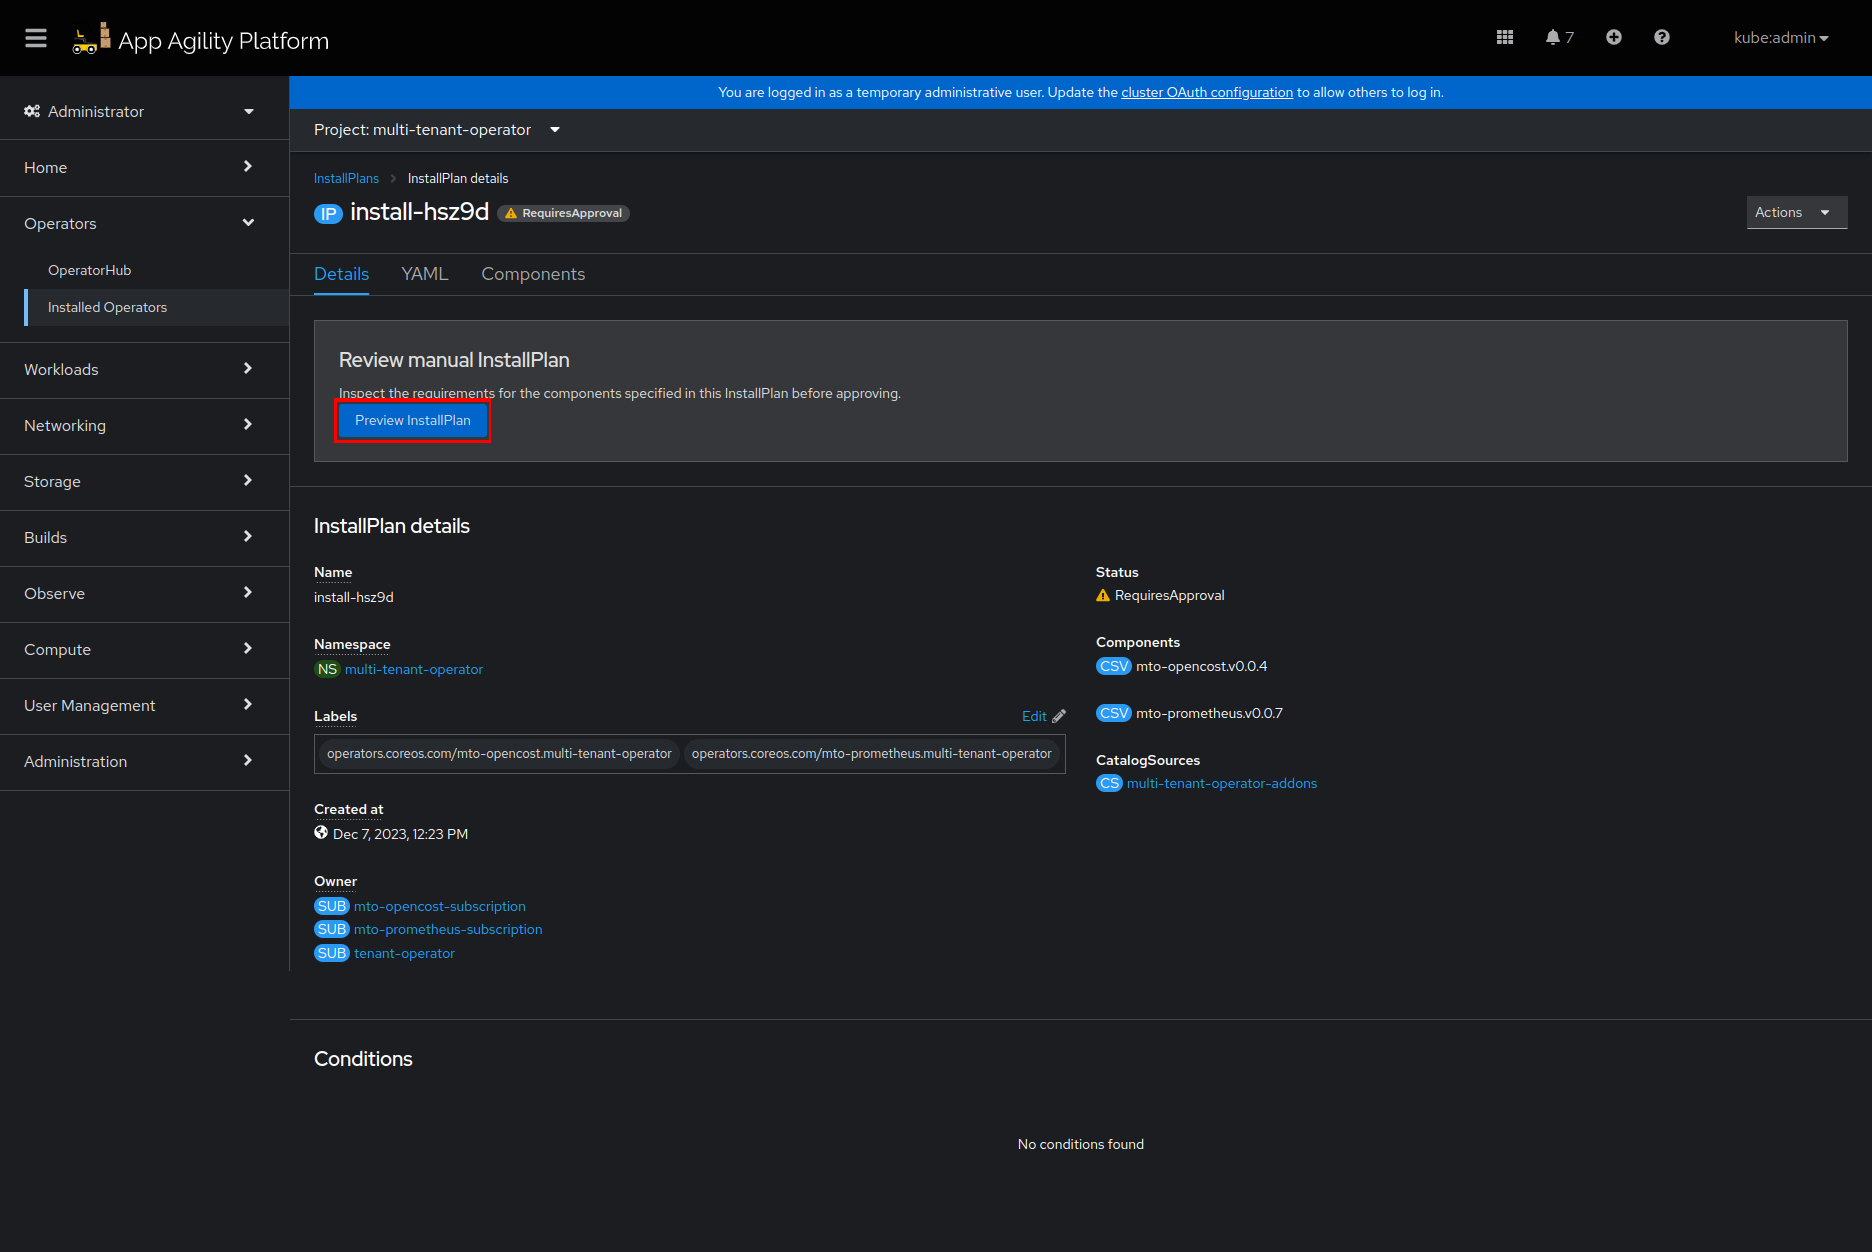Open the Project multi-tenant-operator selector

[437, 130]
